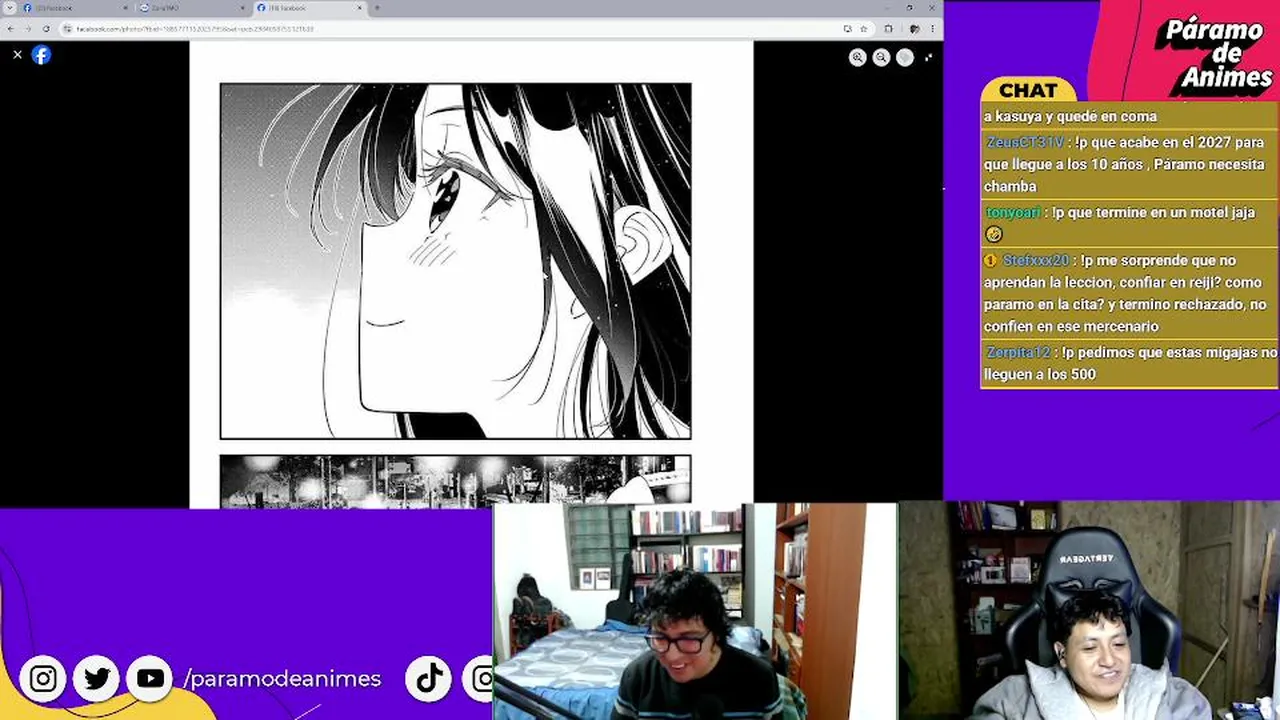Viewport: 1280px width, 720px height.
Task: Enter fullscreen using the expand arrows icon
Action: coord(929,58)
